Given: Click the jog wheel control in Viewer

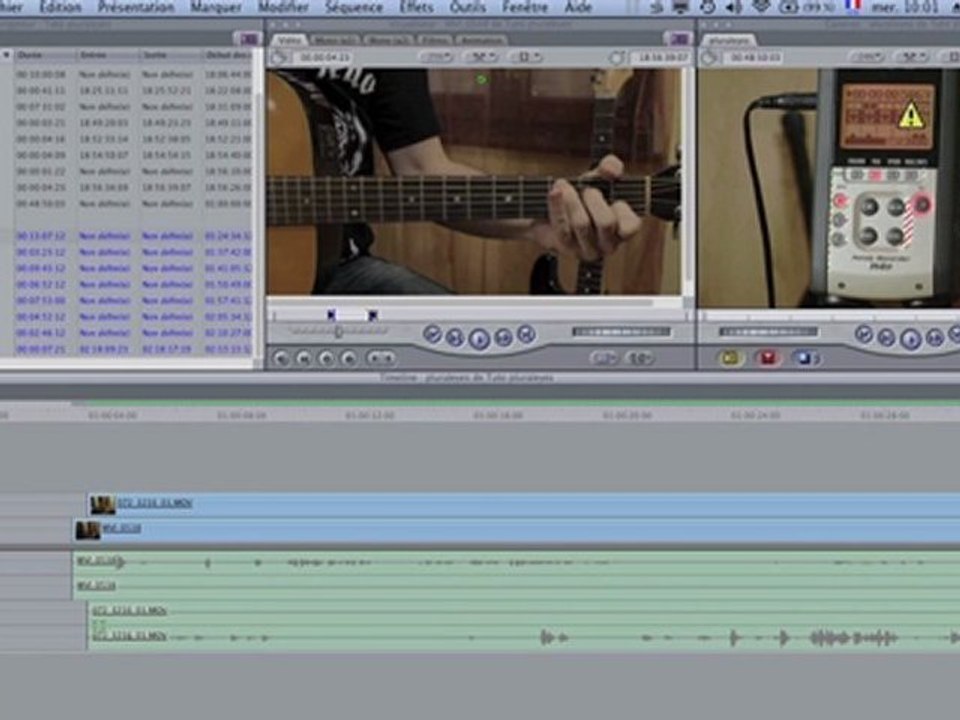Looking at the screenshot, I should click(x=621, y=332).
